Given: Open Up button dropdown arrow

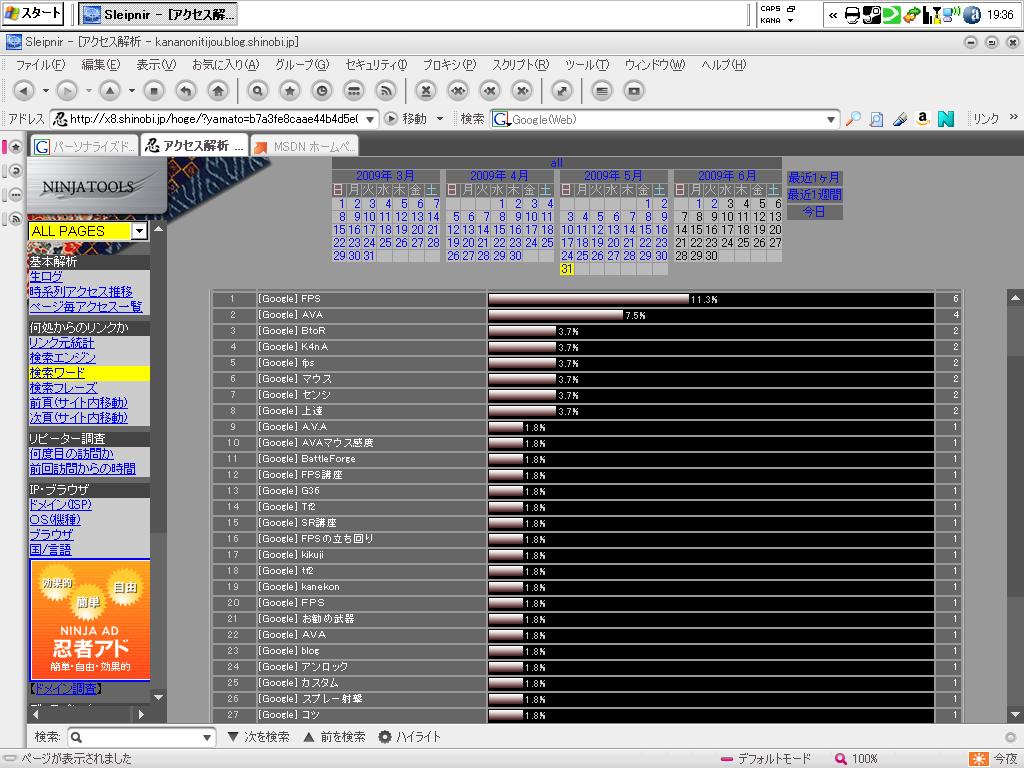Looking at the screenshot, I should click(x=132, y=91).
